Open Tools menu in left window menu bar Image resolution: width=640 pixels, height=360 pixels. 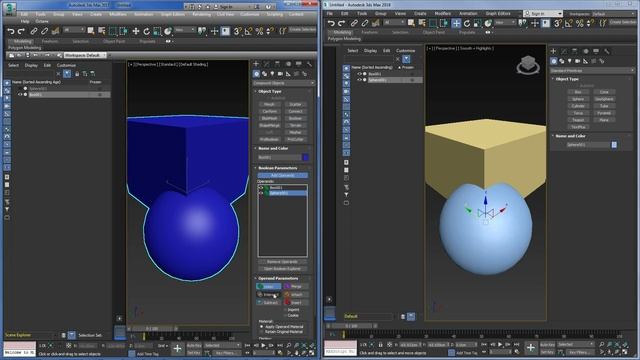40,14
